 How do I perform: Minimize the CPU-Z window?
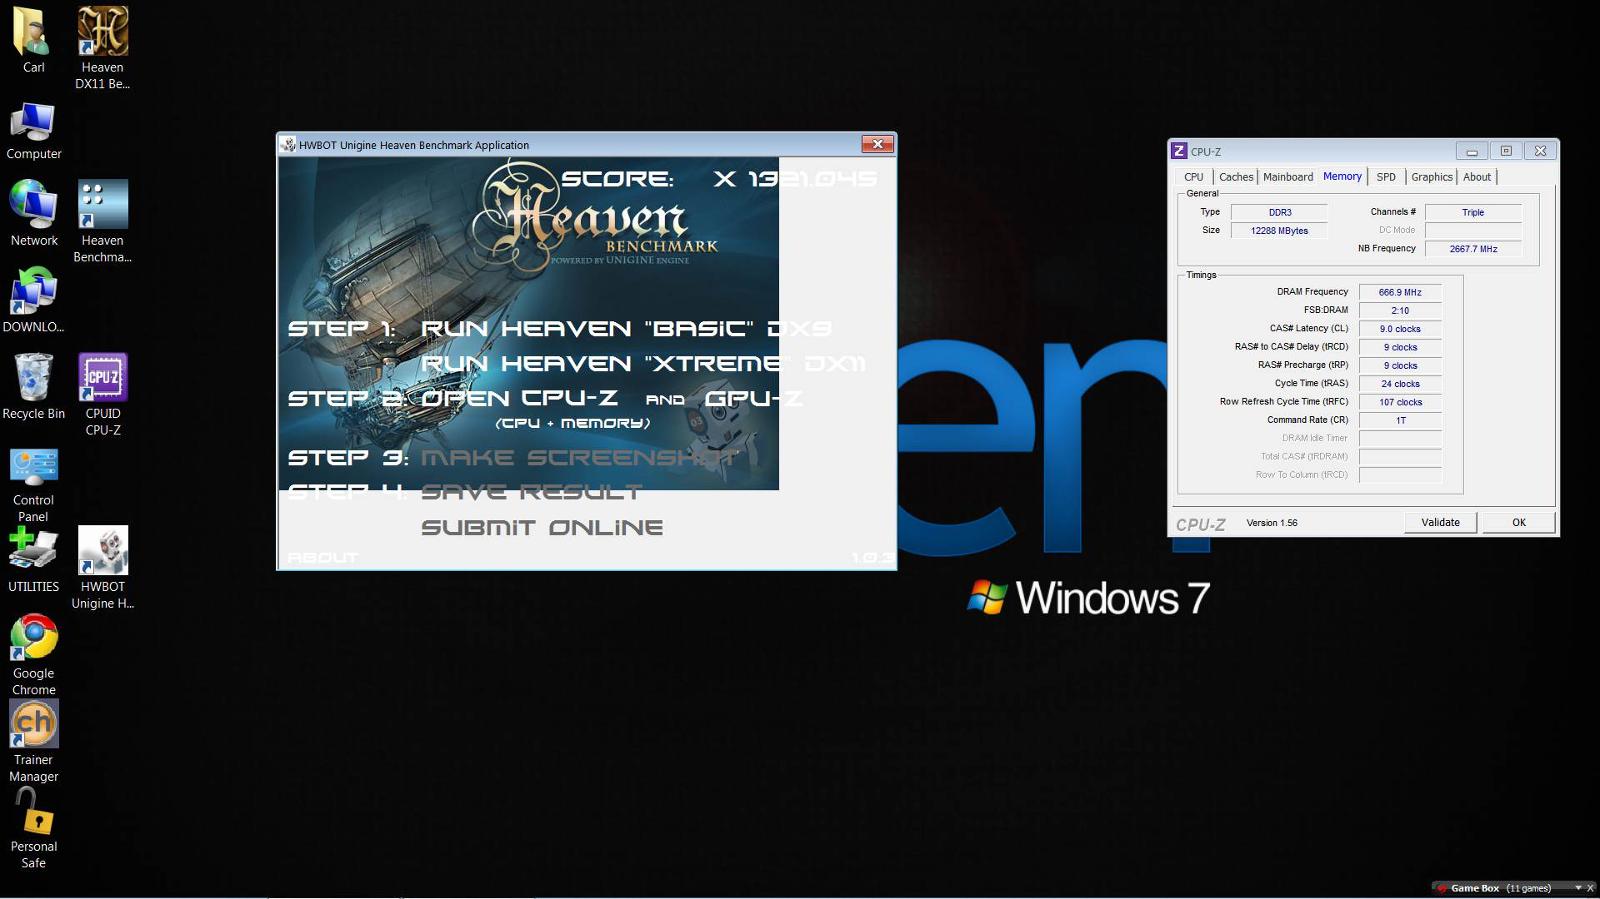click(x=1471, y=151)
